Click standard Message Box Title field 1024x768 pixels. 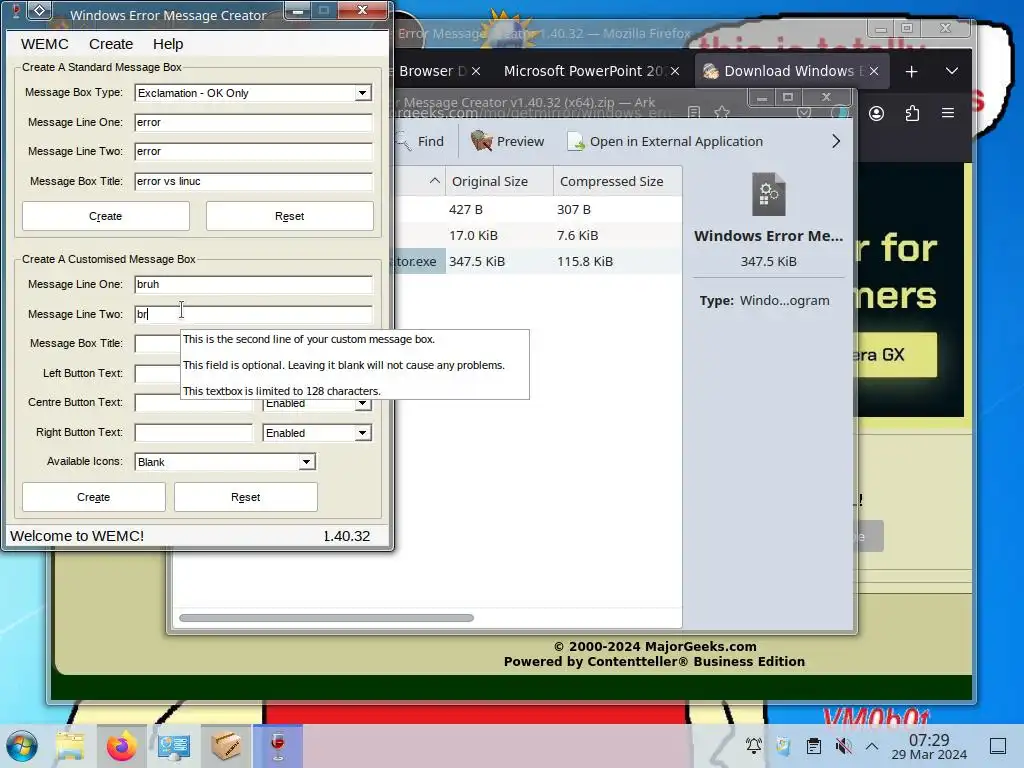[253, 181]
